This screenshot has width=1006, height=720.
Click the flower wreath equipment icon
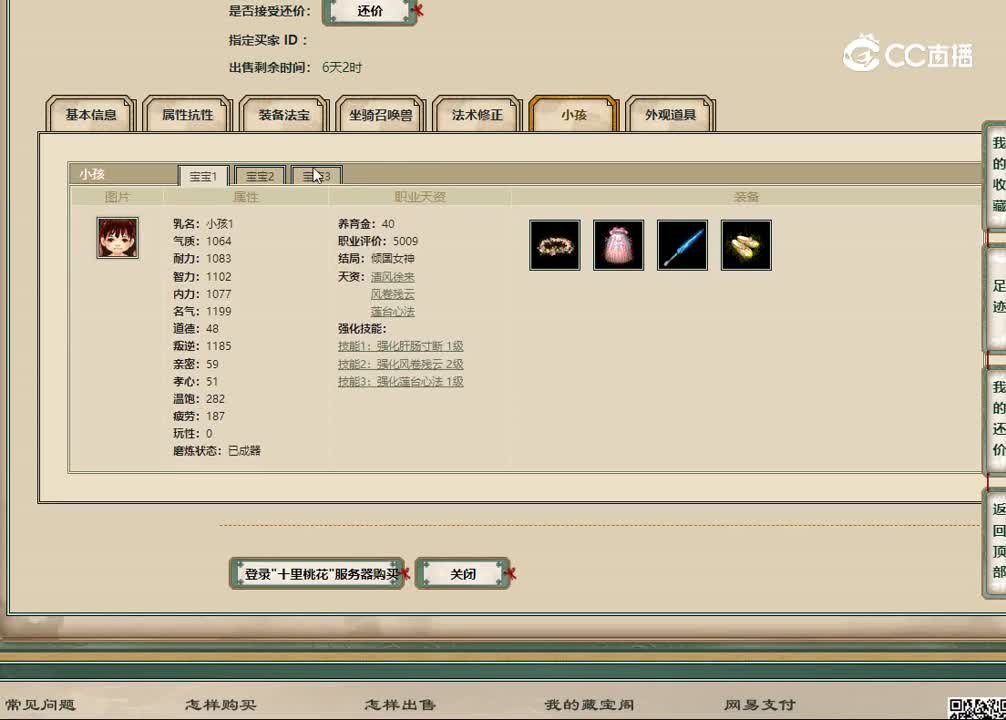click(x=554, y=246)
